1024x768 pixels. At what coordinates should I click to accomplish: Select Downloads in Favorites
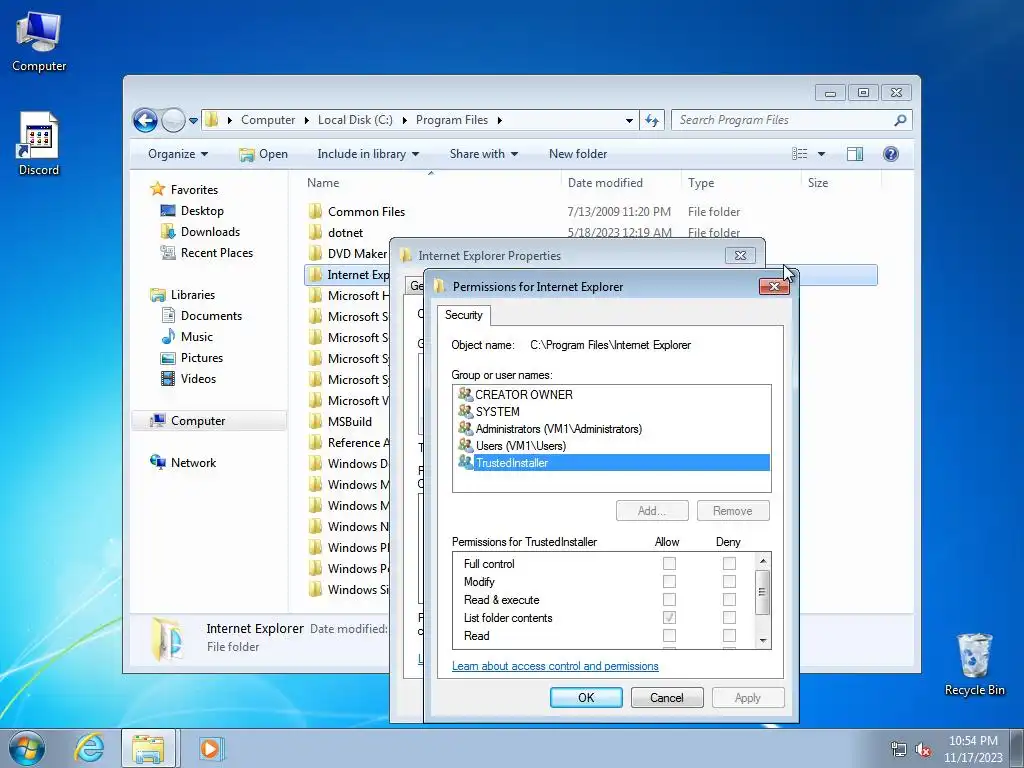(210, 232)
